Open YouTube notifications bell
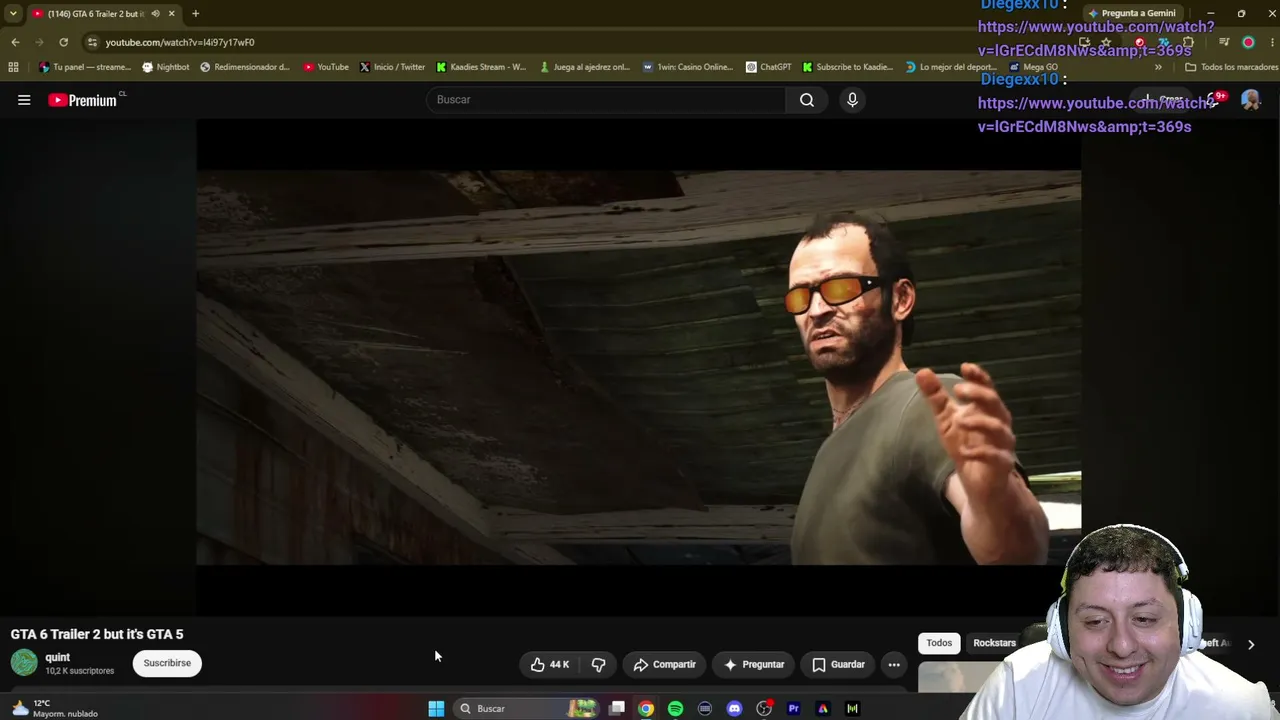The image size is (1280, 720). click(x=1213, y=100)
